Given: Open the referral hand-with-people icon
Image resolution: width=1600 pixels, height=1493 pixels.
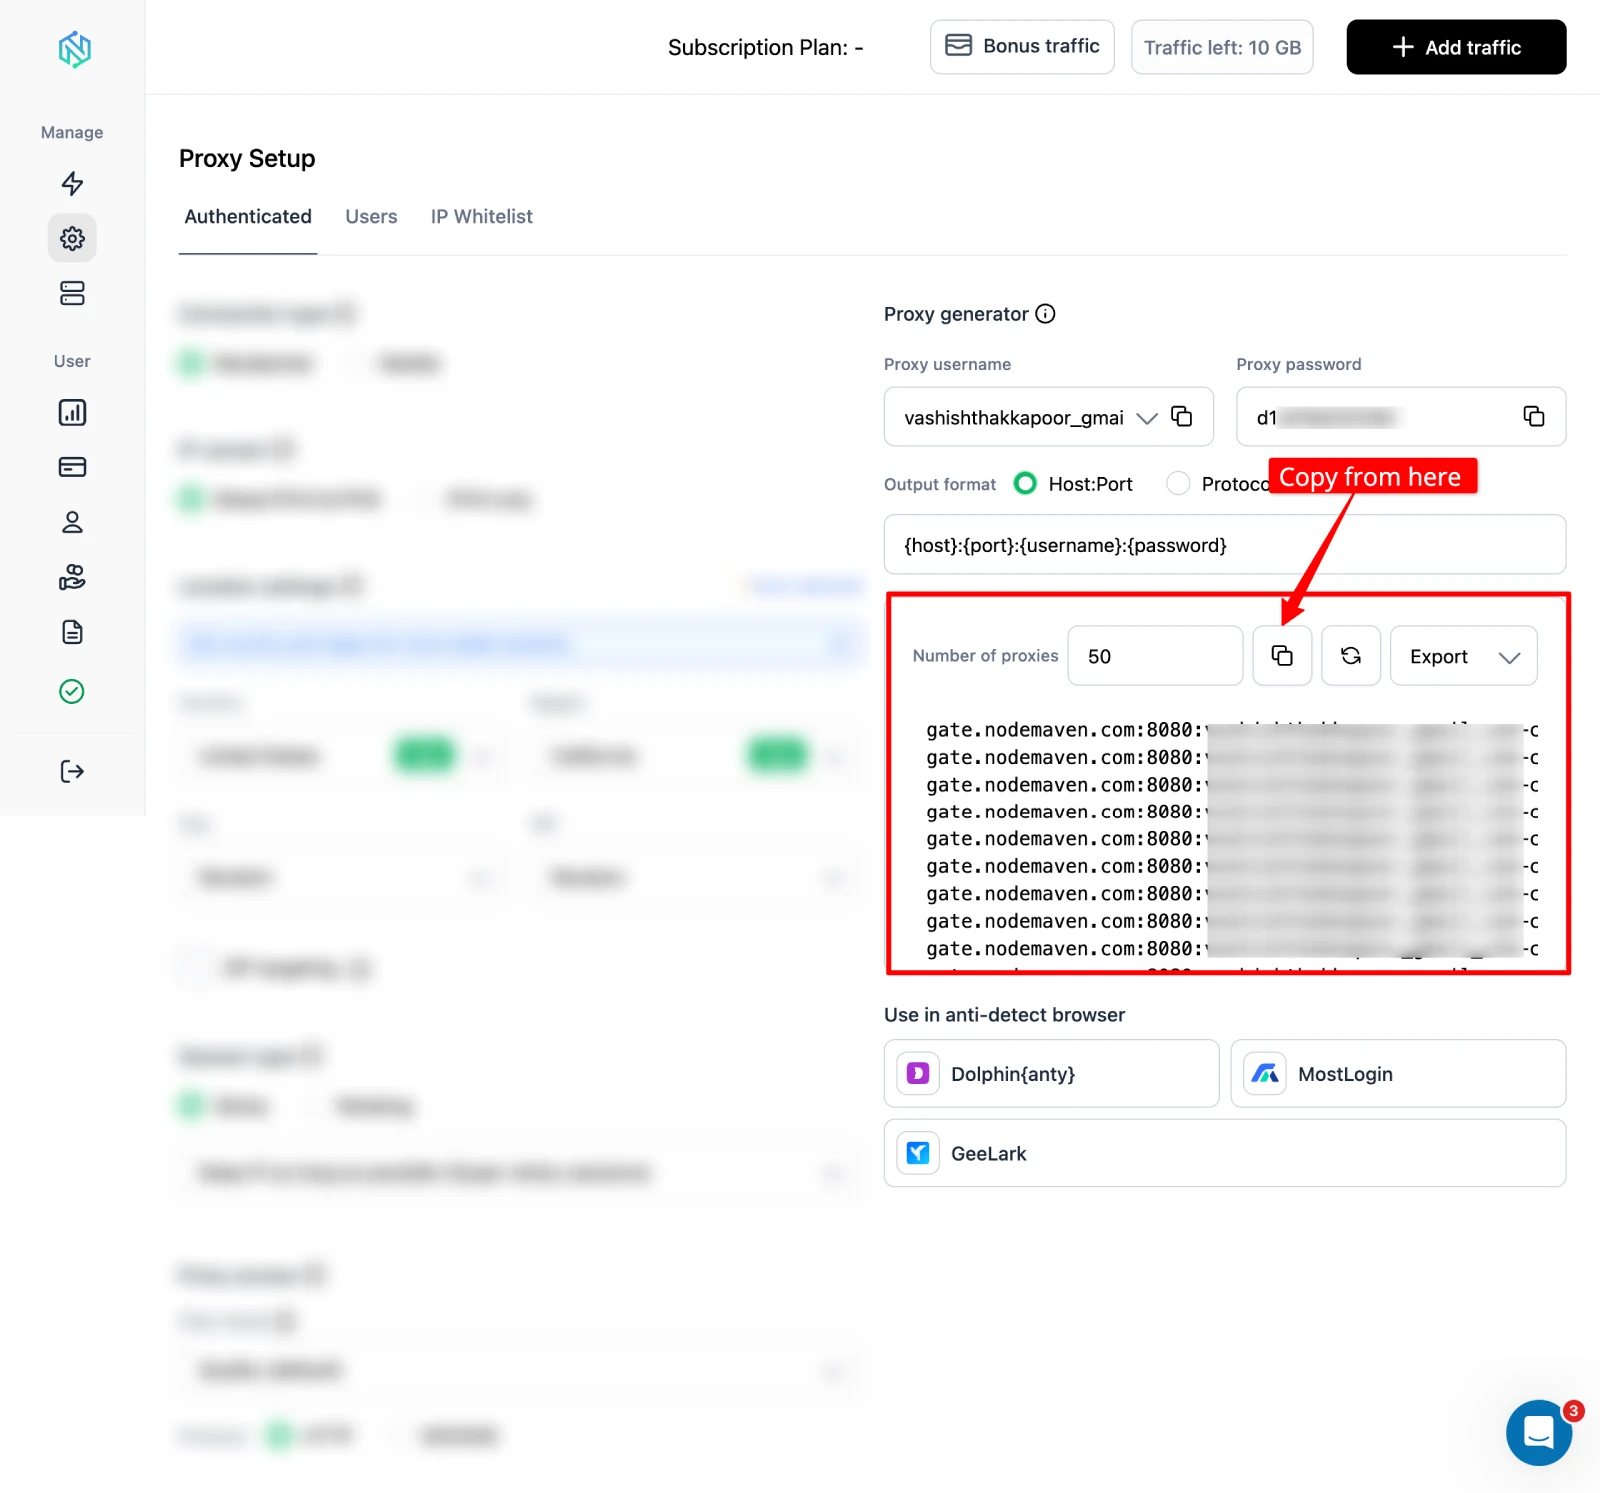Looking at the screenshot, I should [72, 577].
